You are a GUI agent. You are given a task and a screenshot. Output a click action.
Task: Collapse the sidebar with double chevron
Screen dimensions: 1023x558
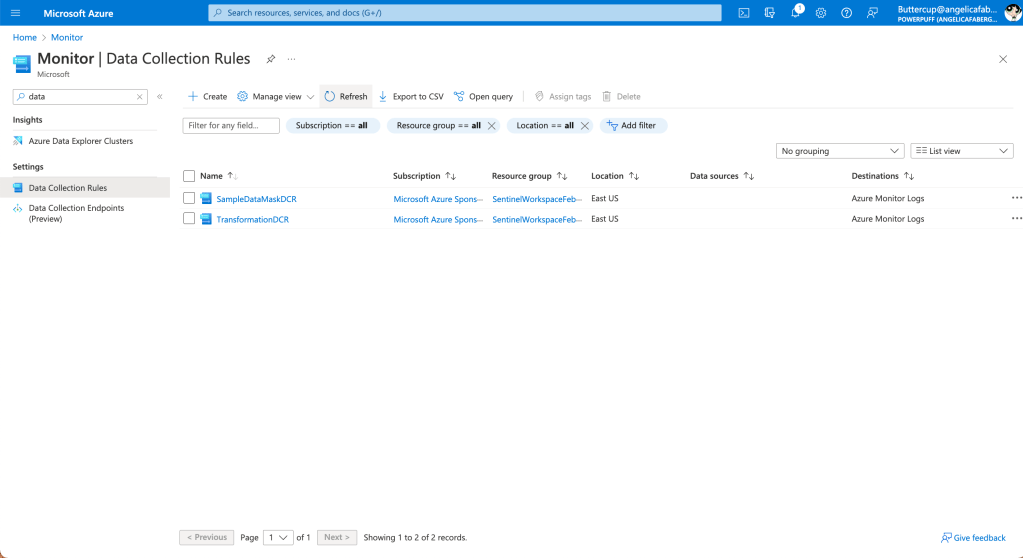[160, 97]
